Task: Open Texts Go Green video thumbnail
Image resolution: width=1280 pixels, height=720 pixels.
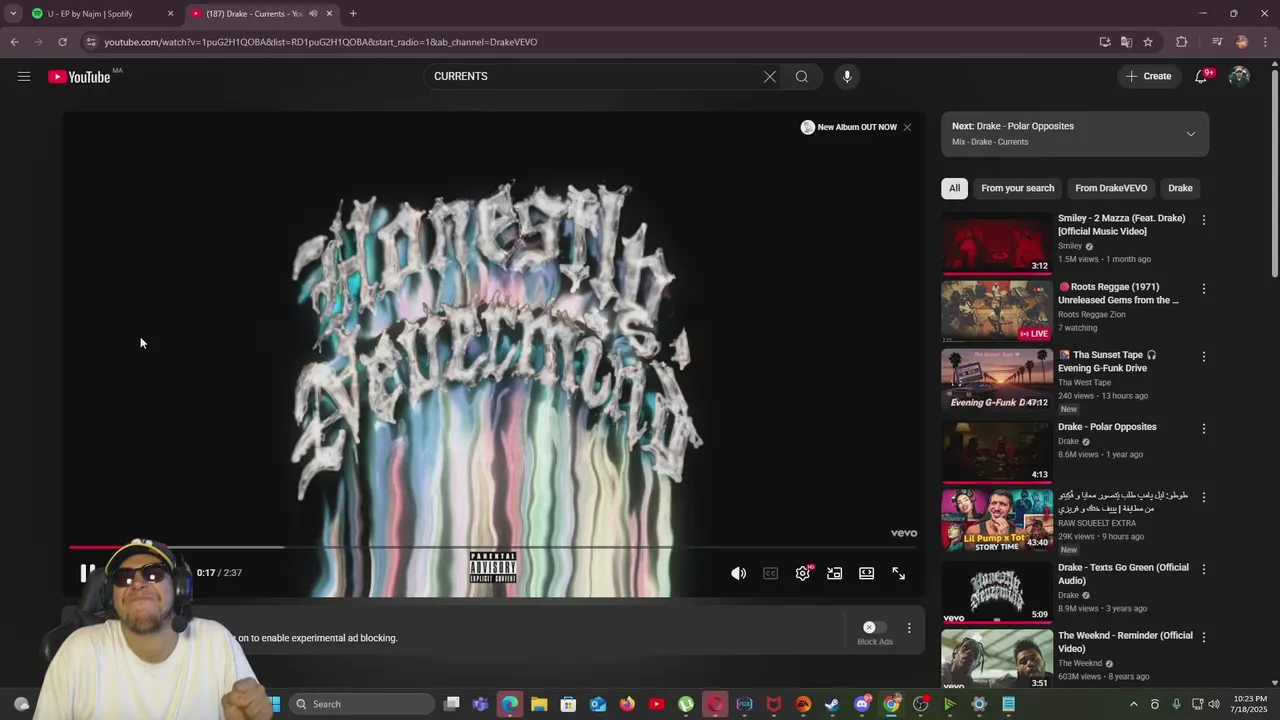Action: (996, 592)
